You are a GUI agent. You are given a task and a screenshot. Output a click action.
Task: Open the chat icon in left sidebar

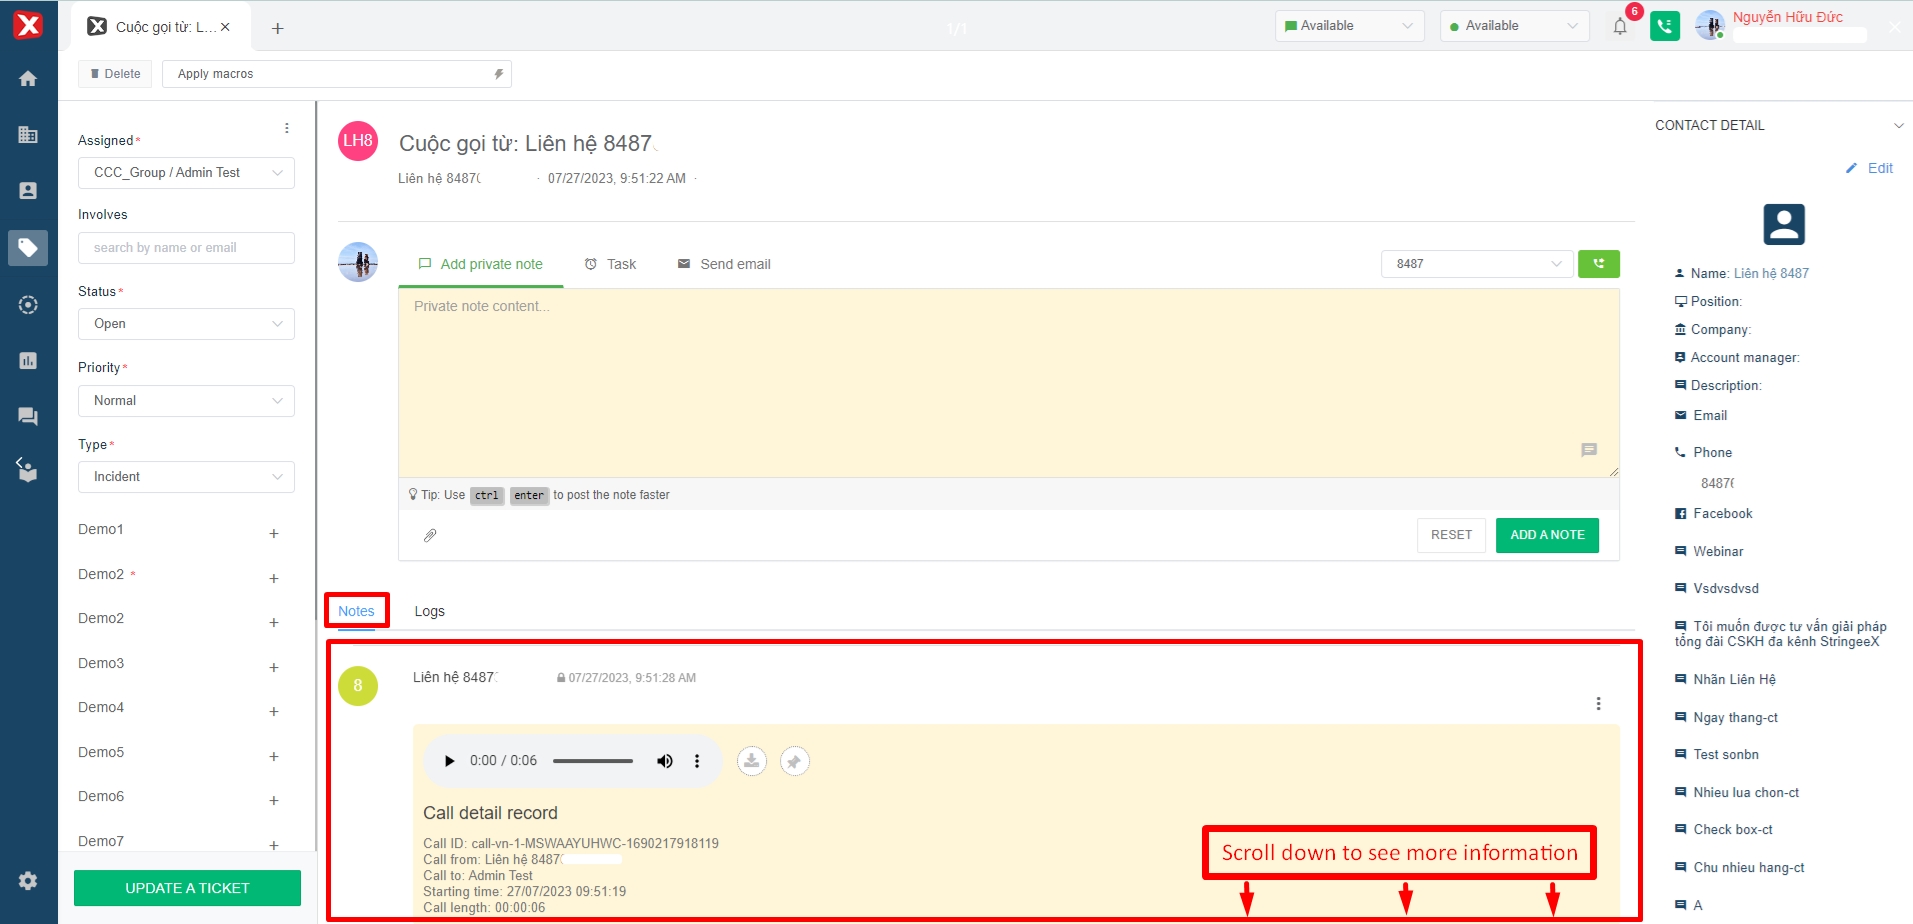pyautogui.click(x=28, y=417)
